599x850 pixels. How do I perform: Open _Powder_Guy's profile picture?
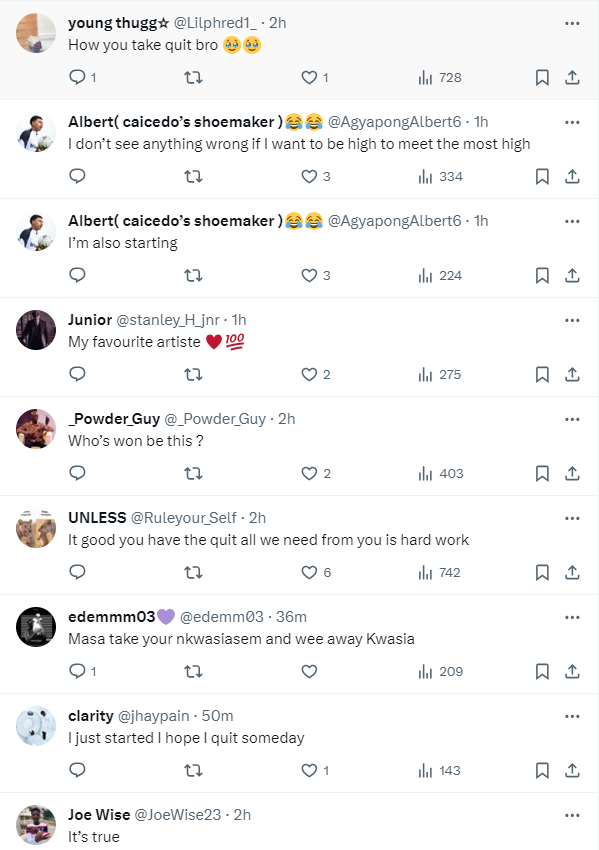pyautogui.click(x=36, y=429)
